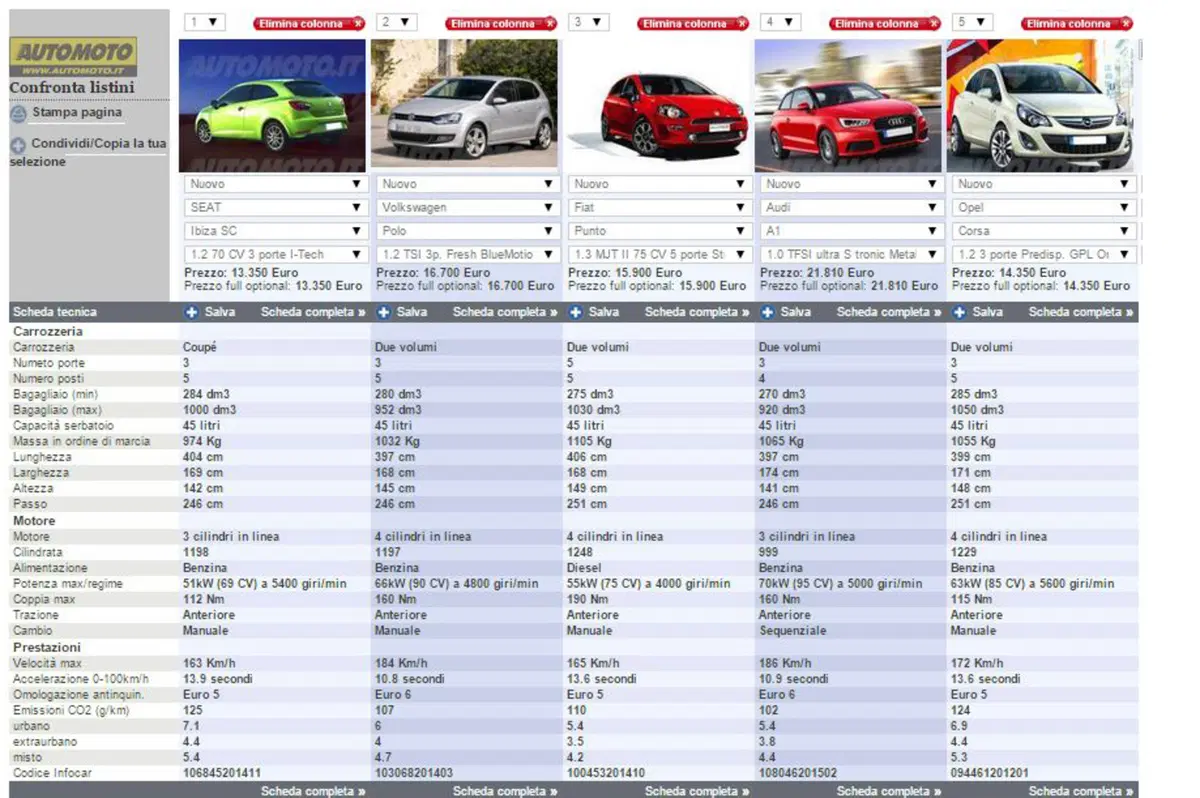Screen dimensions: 1200x798
Task: Open the 1.2 70 CV 3 porte I-Tech version dropdown
Action: tap(275, 255)
